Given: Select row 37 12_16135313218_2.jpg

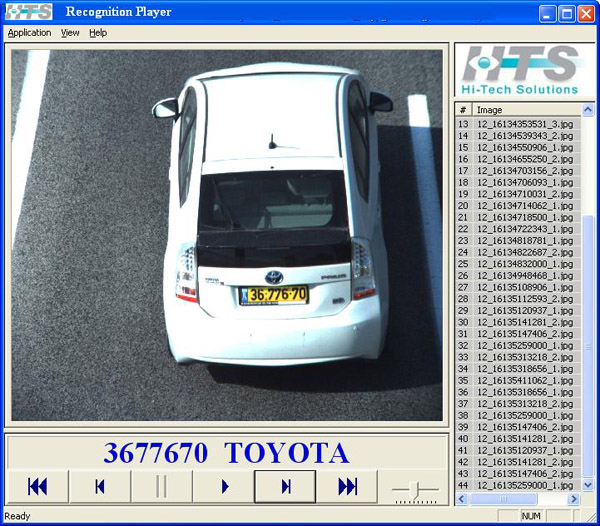Looking at the screenshot, I should (518, 404).
